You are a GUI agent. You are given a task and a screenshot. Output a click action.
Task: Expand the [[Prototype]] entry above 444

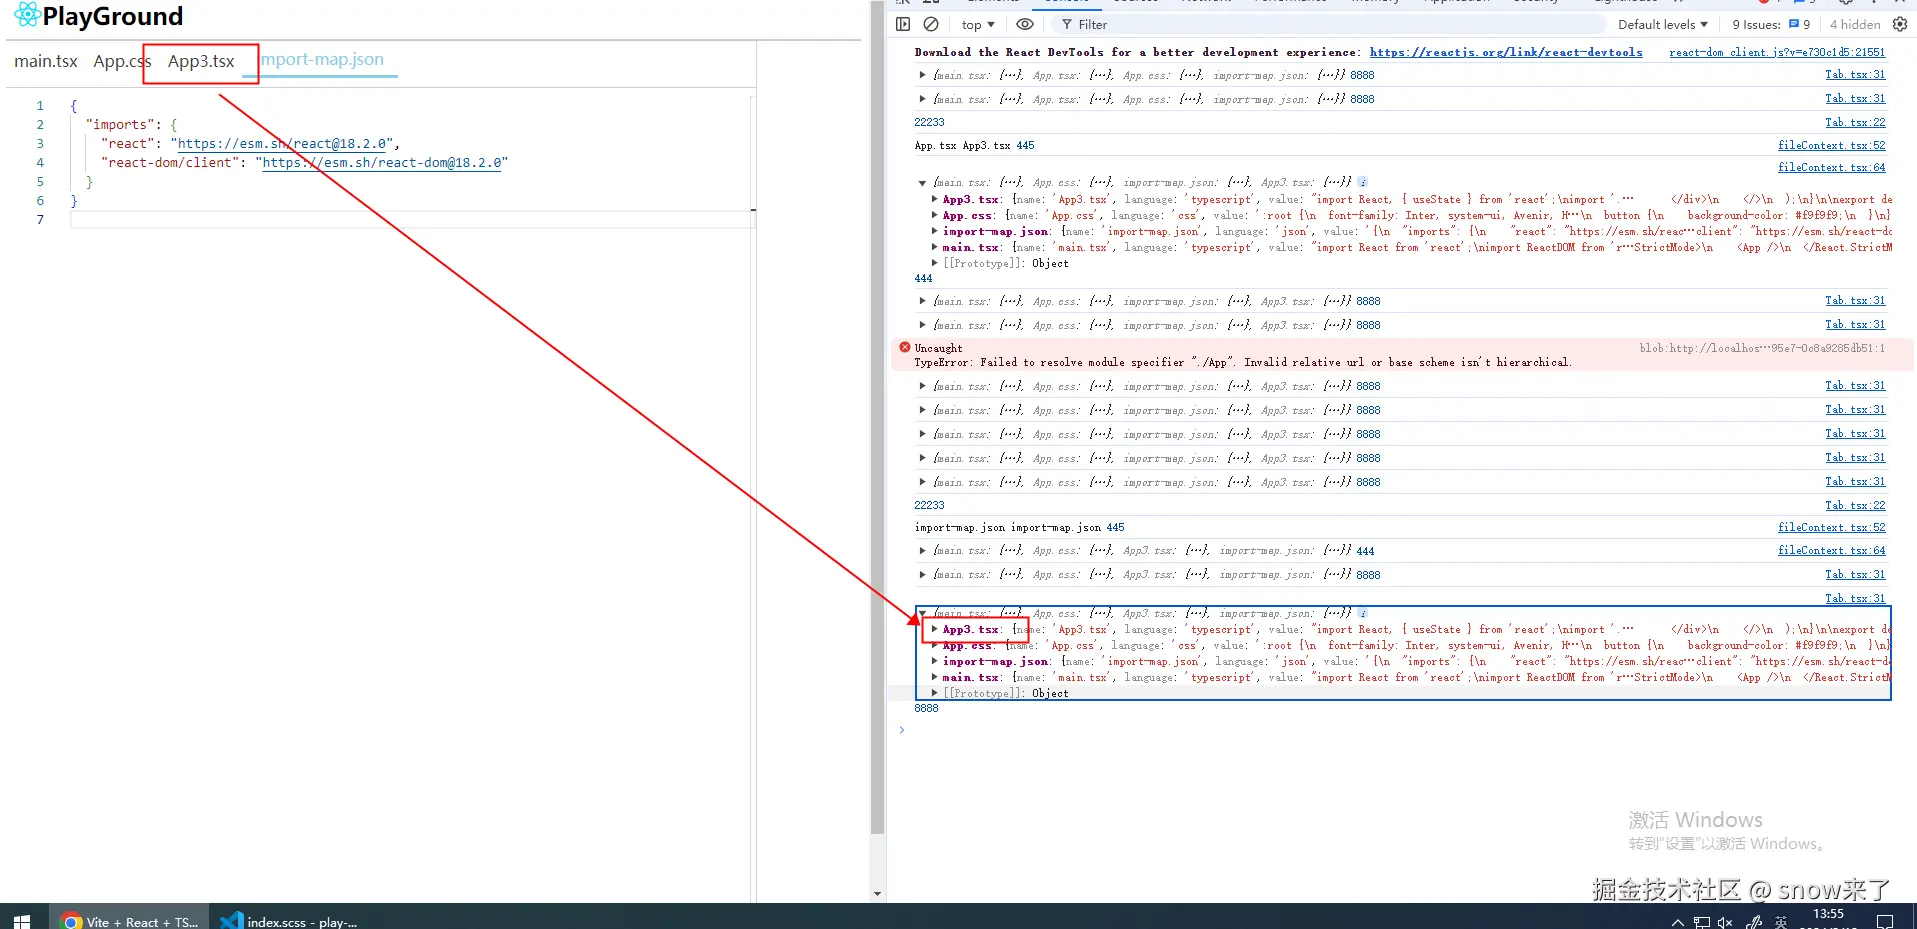point(935,263)
